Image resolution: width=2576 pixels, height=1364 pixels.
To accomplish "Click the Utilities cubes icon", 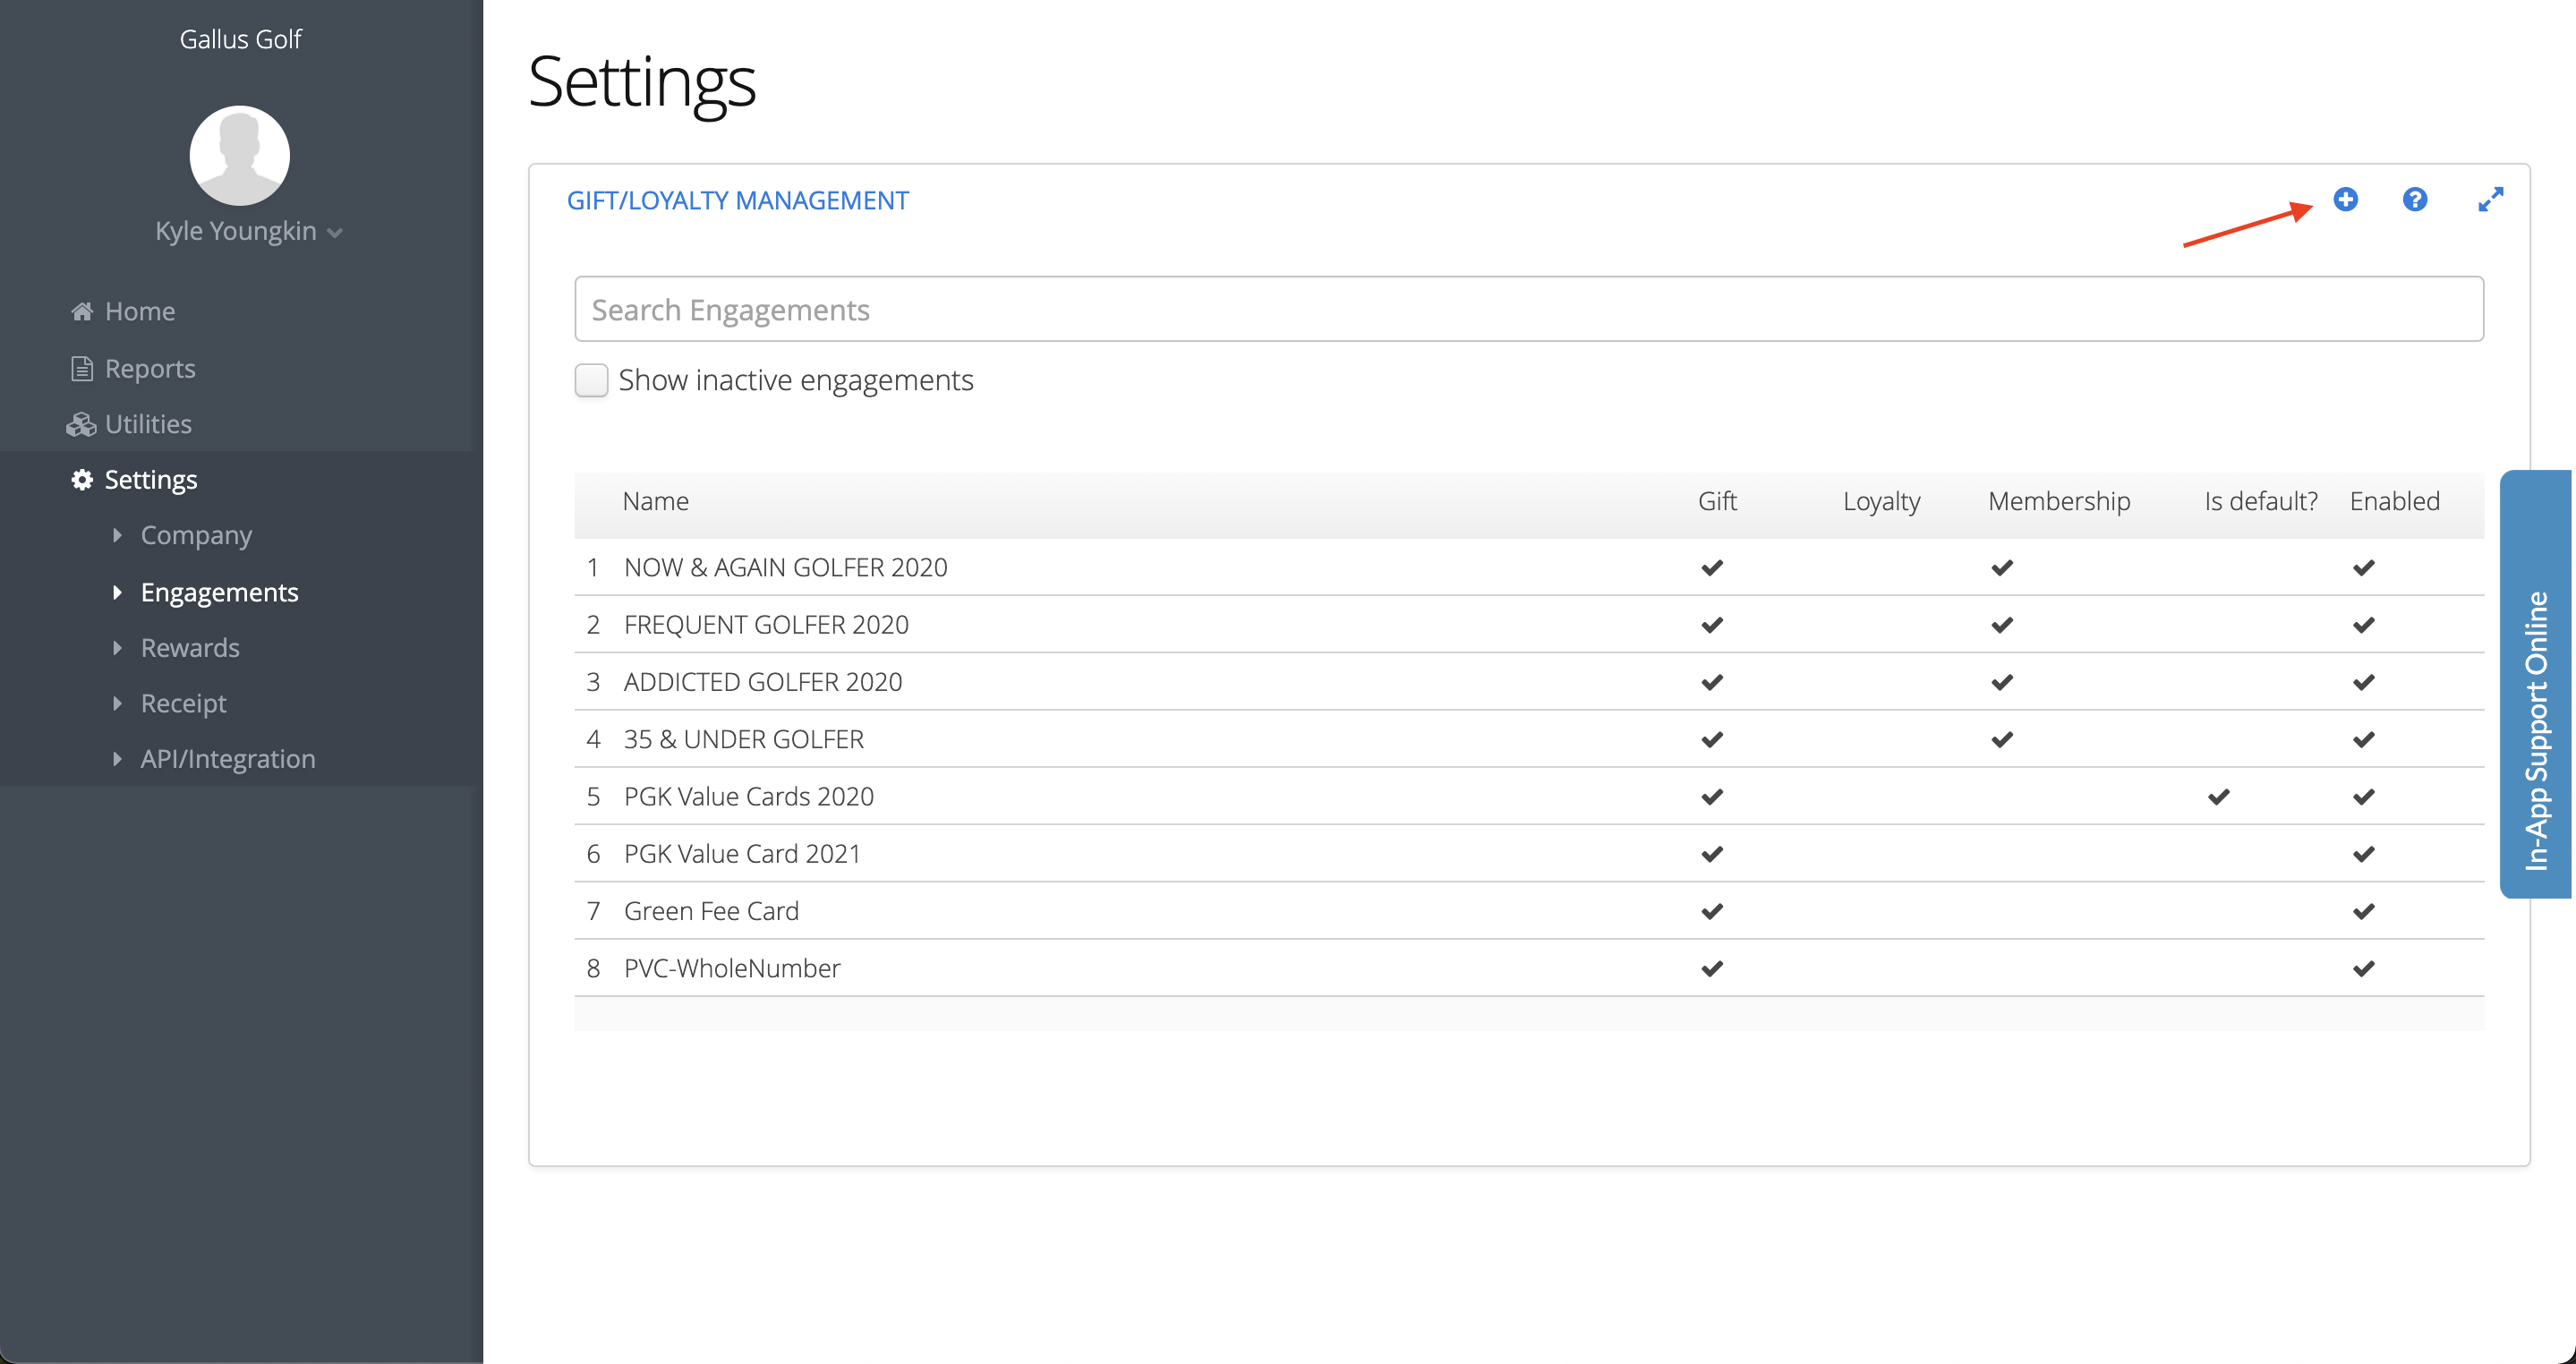I will point(81,424).
